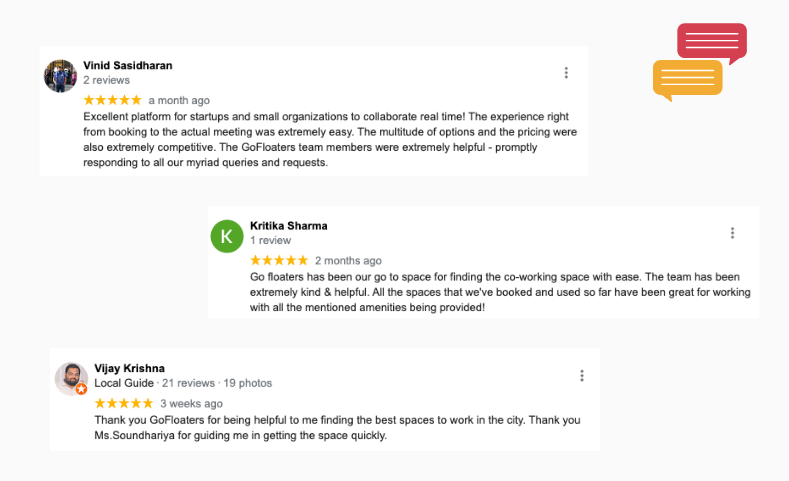Click Kritika Sharma's green K avatar
The image size is (789, 481).
click(x=227, y=236)
